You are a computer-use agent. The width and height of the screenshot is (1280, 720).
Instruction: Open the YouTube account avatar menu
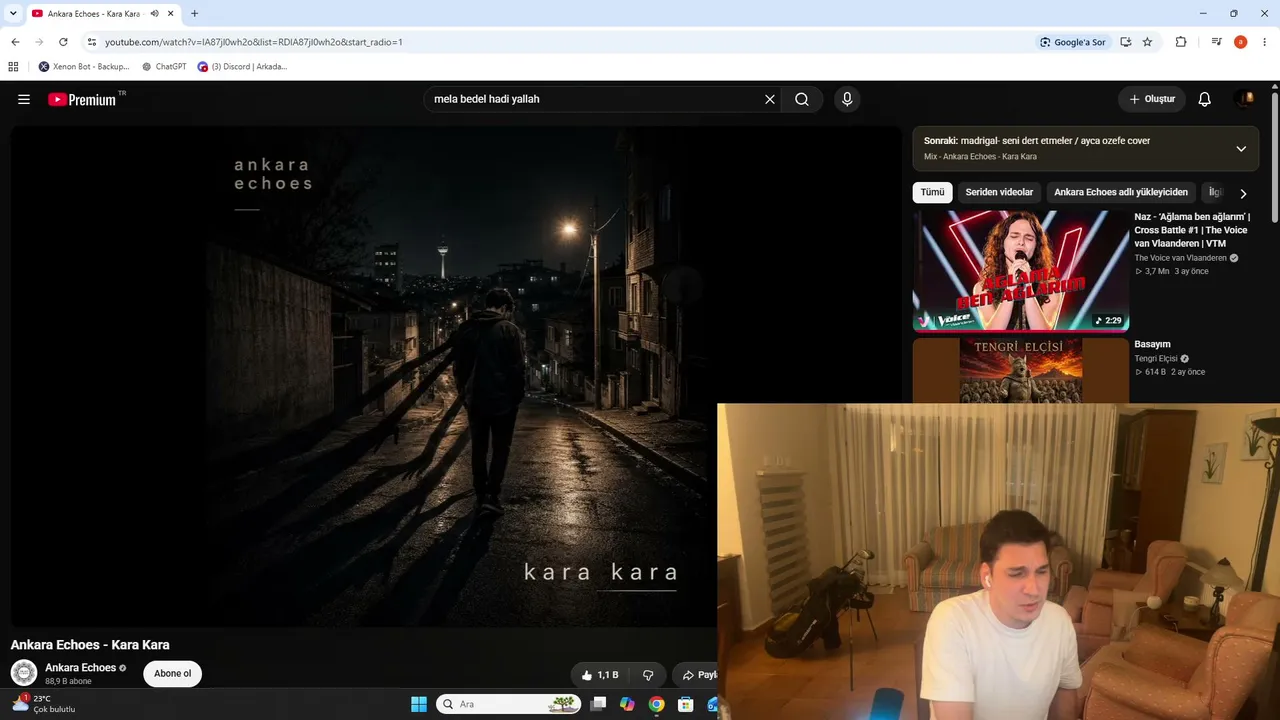(1245, 99)
